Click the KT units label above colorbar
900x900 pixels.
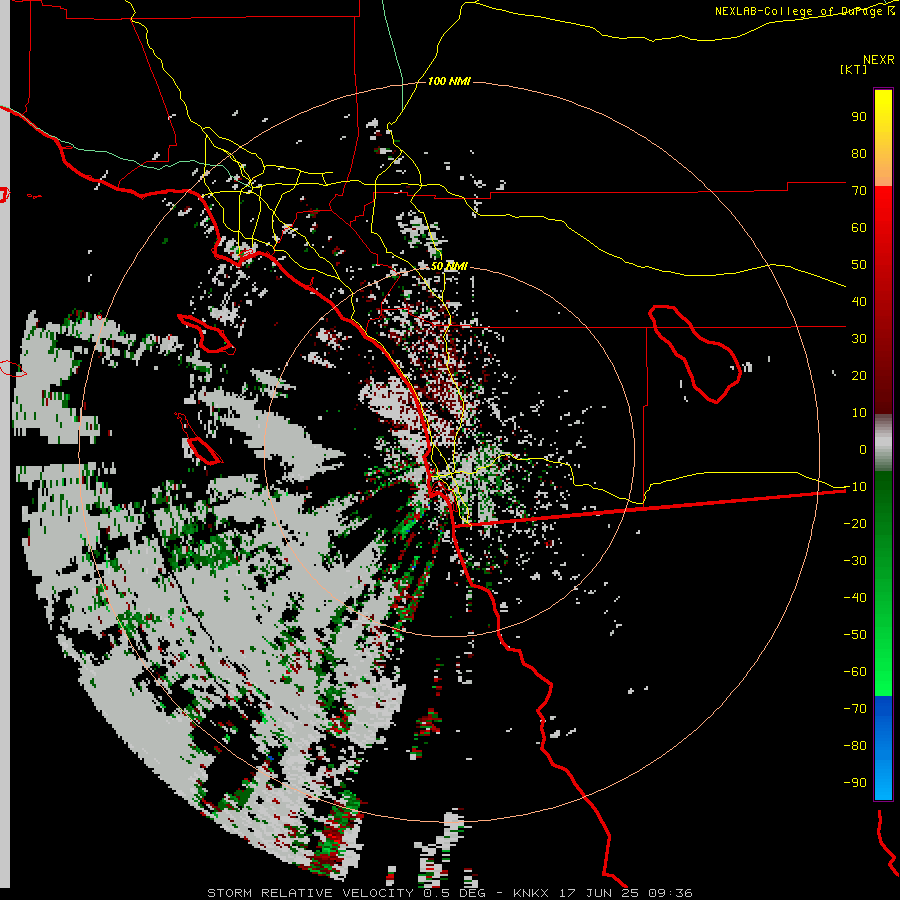pyautogui.click(x=854, y=69)
